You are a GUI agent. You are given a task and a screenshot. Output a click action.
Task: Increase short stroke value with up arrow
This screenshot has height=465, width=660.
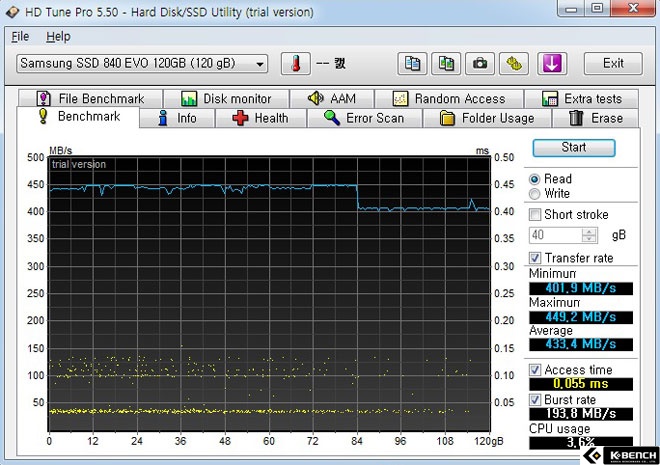coord(589,231)
